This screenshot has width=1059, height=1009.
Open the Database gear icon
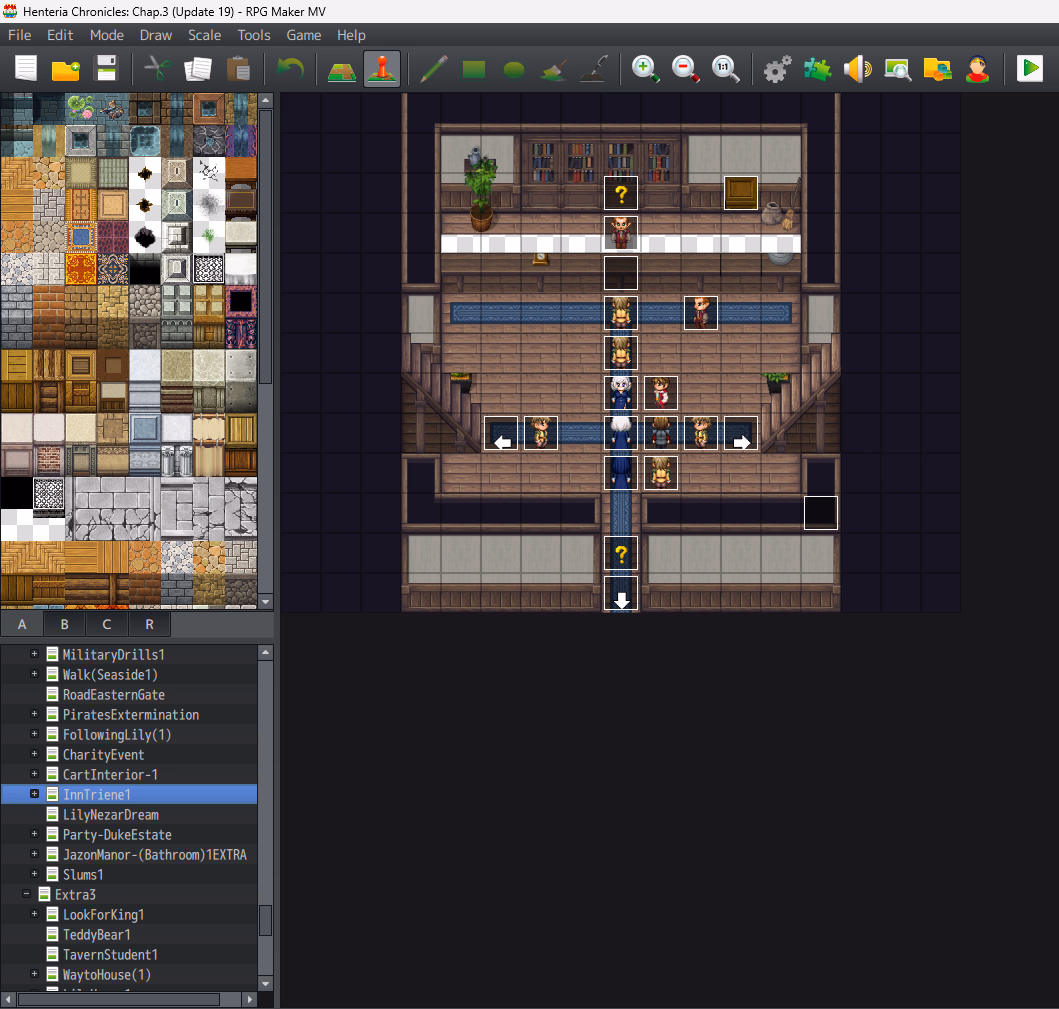click(x=777, y=69)
